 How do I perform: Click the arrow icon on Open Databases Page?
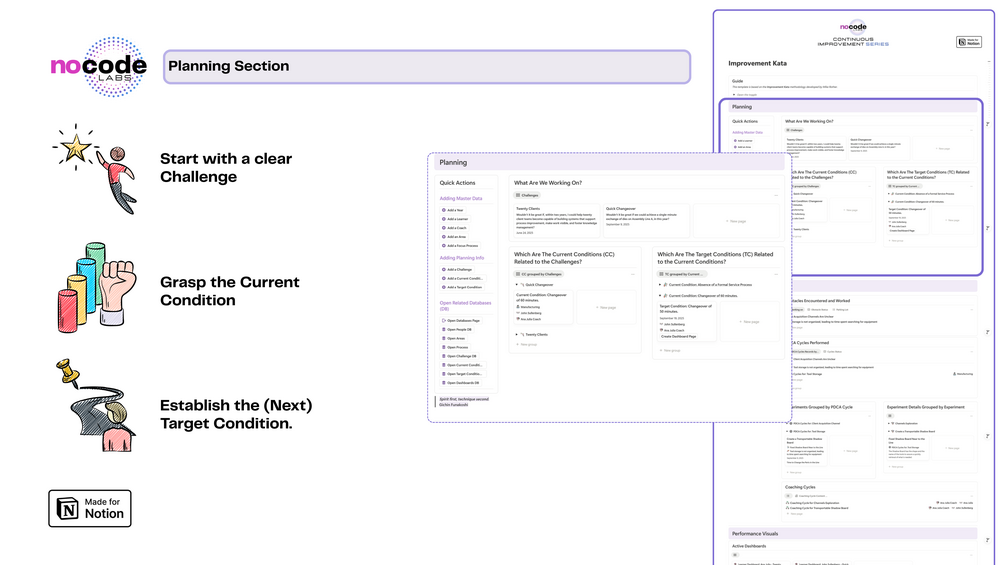[444, 321]
